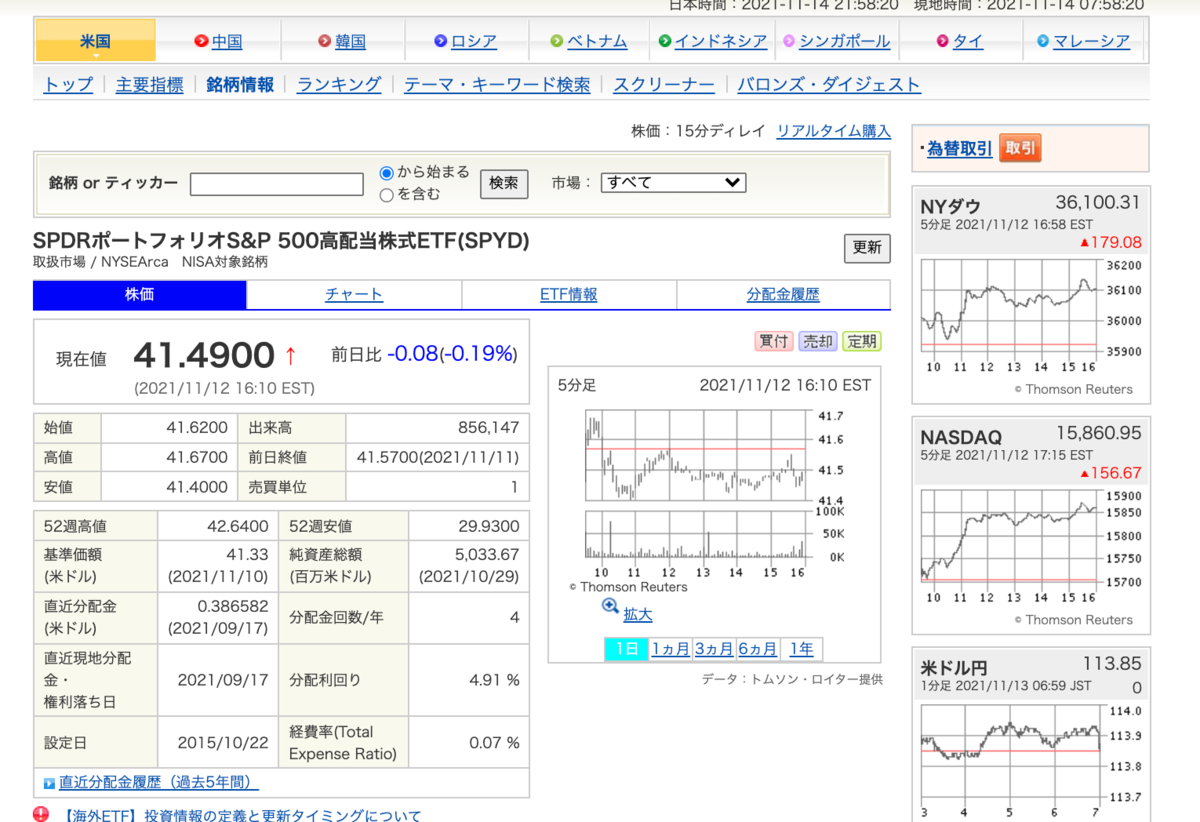This screenshot has height=822, width=1200.
Task: Click the 買付 order button
Action: [774, 341]
